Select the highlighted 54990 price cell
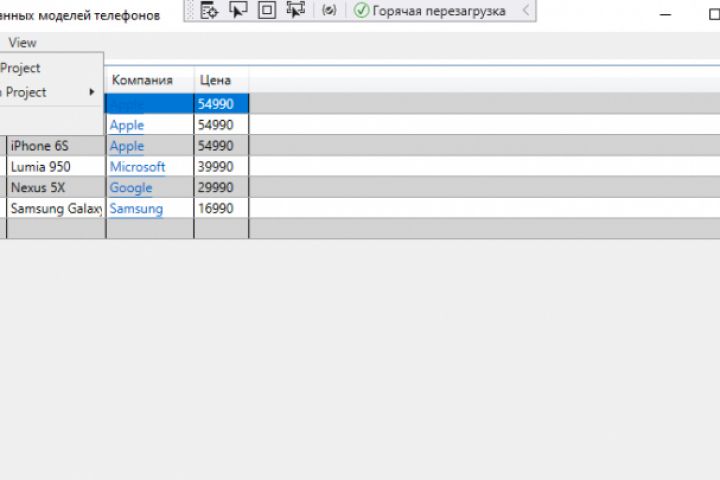Screen dimensions: 720x480 pyautogui.click(x=221, y=104)
